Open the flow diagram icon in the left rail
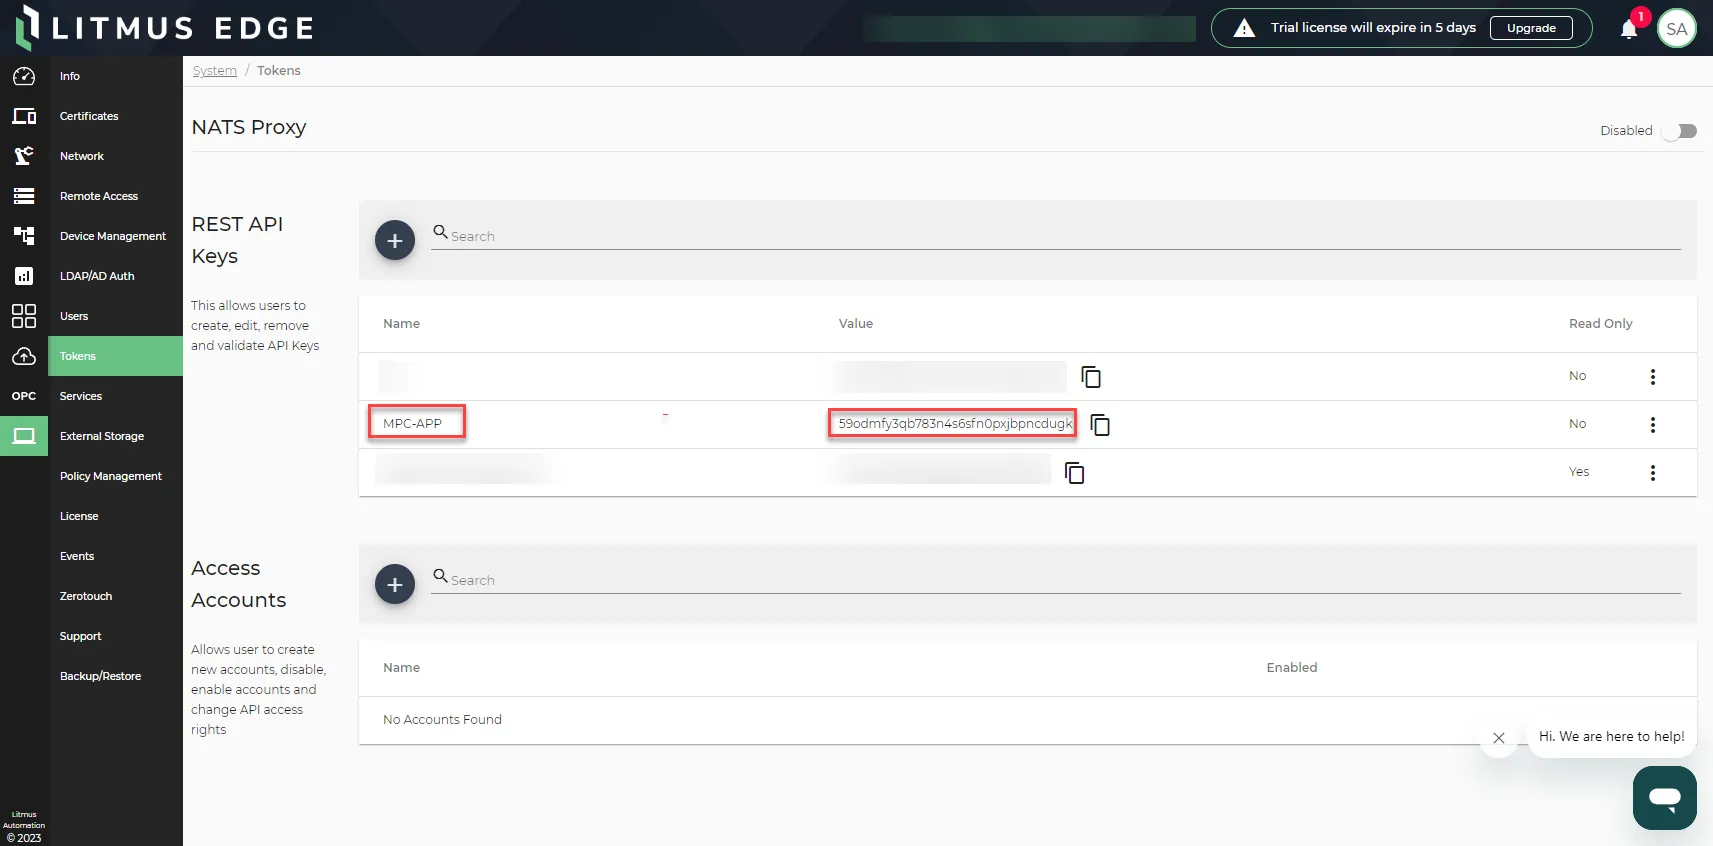 24,236
